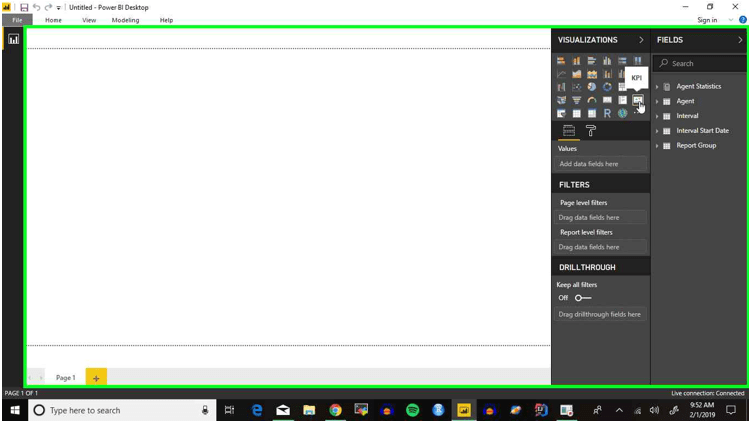Image resolution: width=750 pixels, height=422 pixels.
Task: Click the Values 'Add data fields here' well
Action: pos(601,164)
